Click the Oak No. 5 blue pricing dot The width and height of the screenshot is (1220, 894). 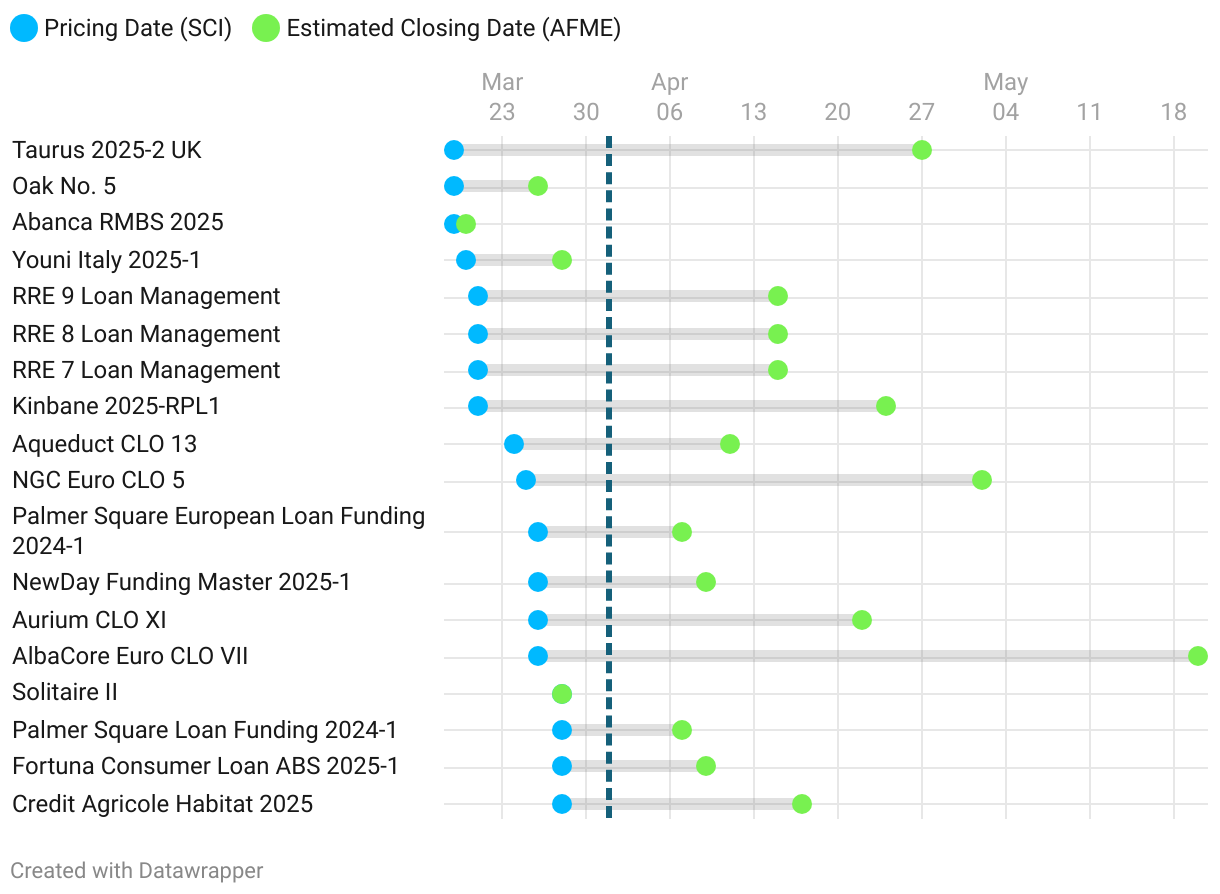454,186
